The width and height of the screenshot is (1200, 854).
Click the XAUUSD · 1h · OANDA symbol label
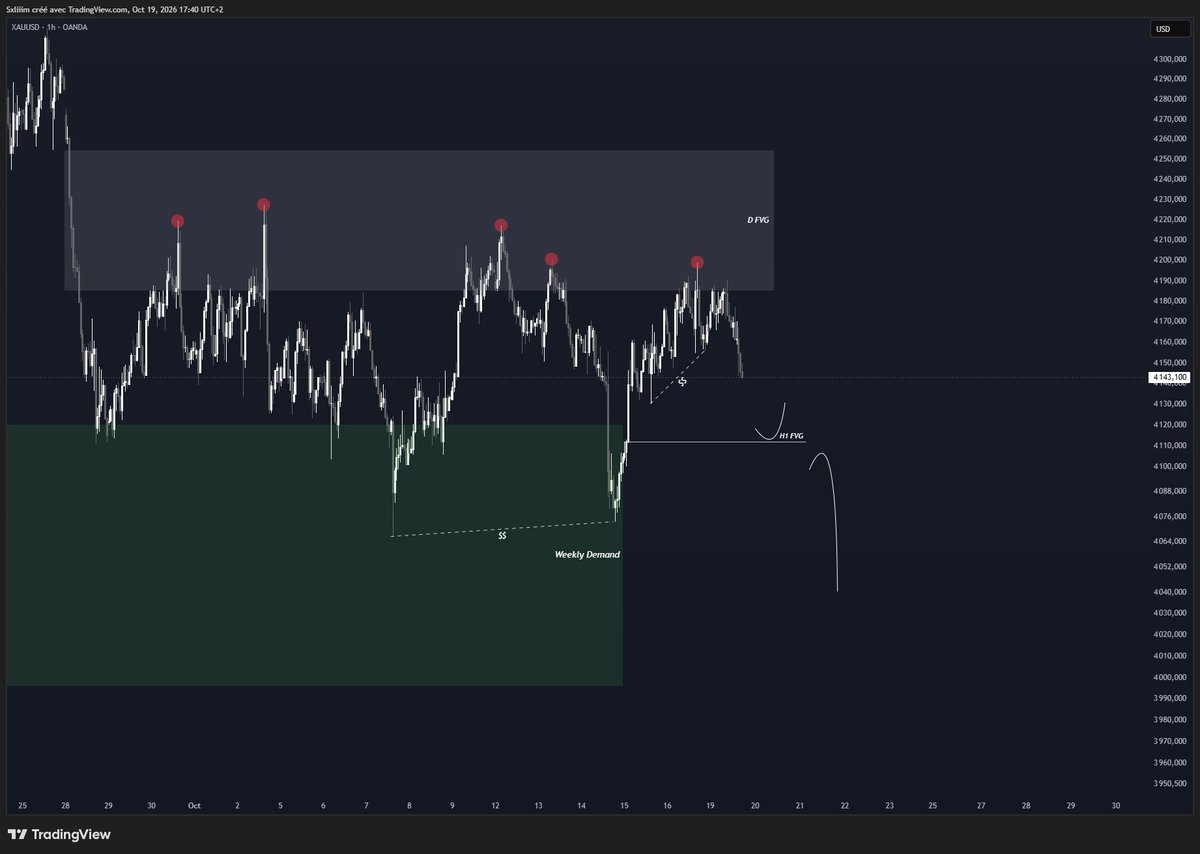50,27
